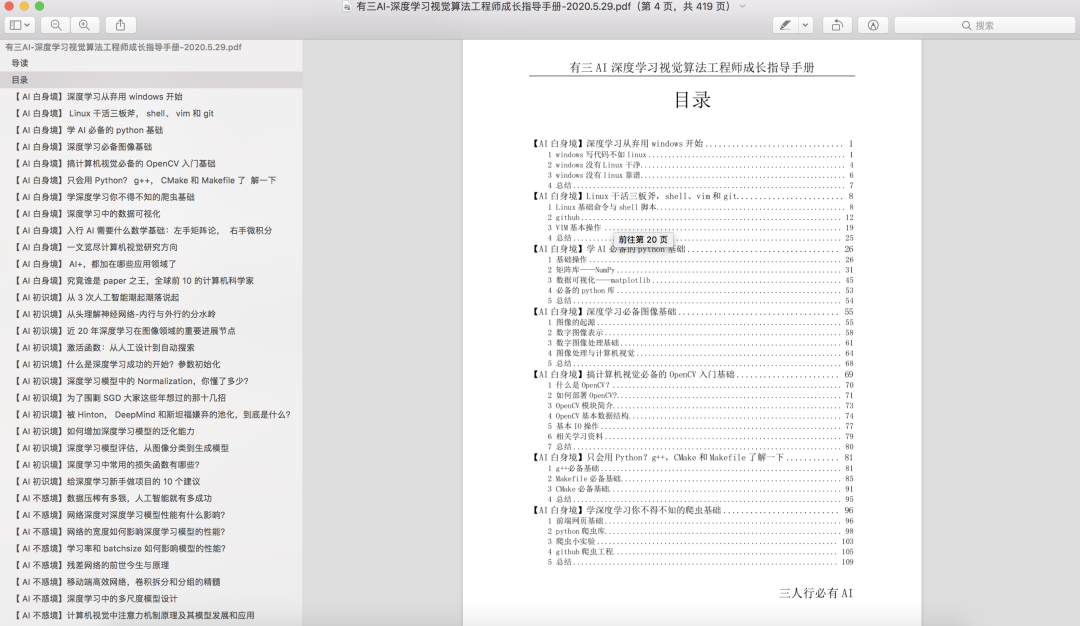This screenshot has height=626, width=1080.
Task: Follow TOC link 4 github 爬虫工程
Action: pos(700,552)
